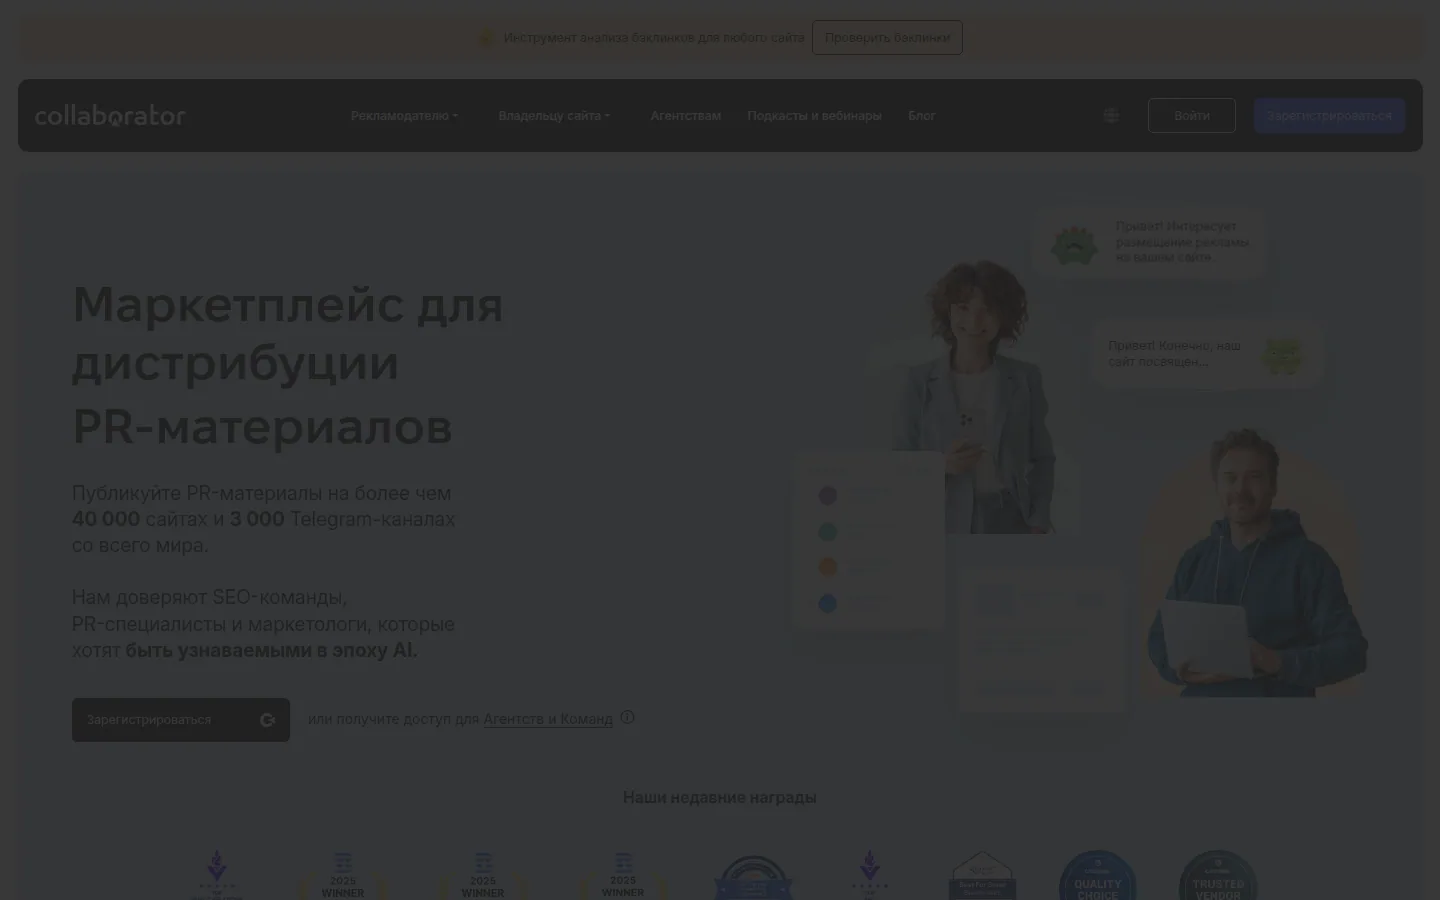Screen dimensions: 1440x900
Task: Click the Войти button
Action: (1191, 116)
